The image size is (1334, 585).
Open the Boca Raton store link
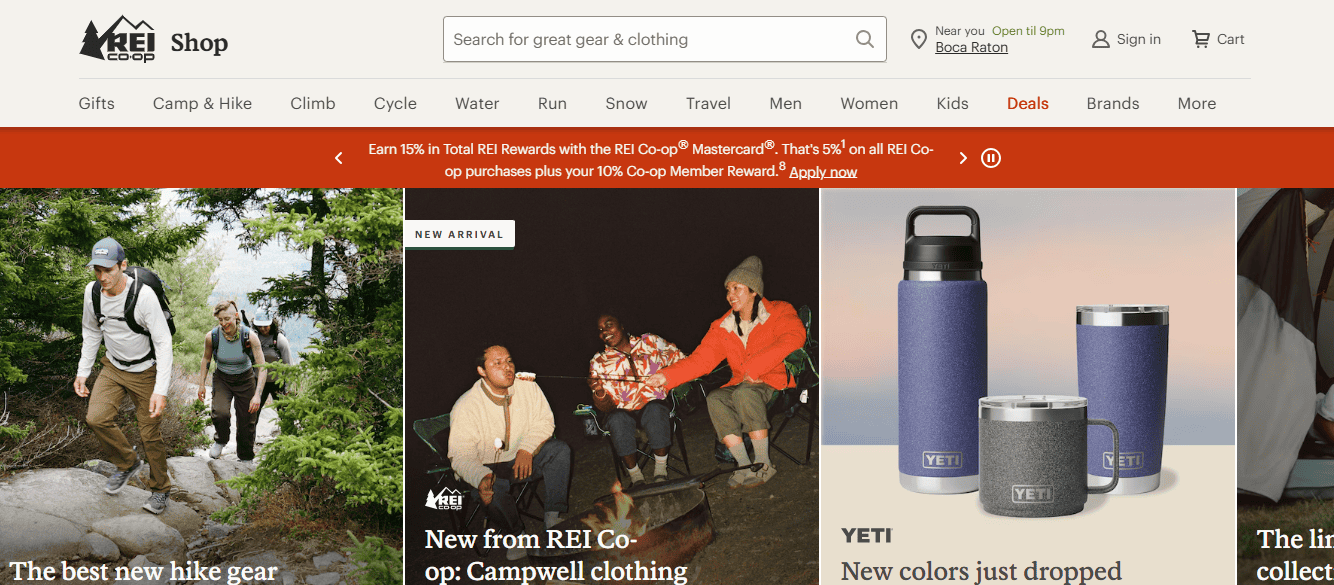point(971,48)
